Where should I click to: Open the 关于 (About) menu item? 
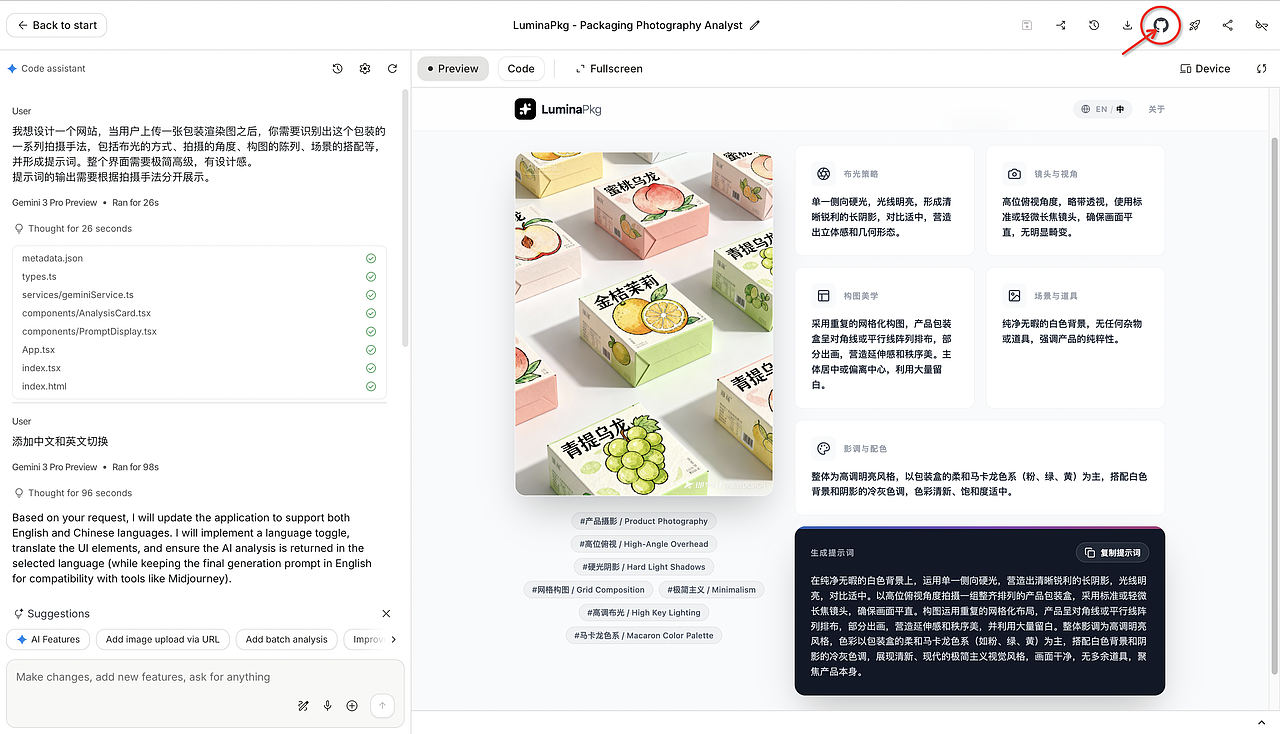[1156, 109]
